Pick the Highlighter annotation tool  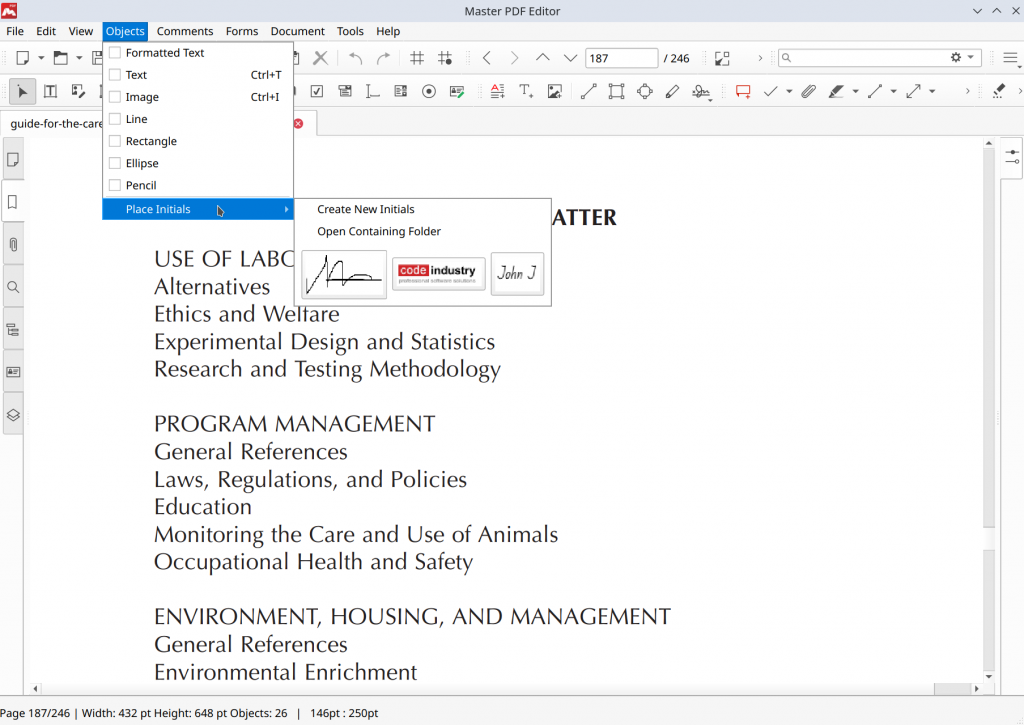pyautogui.click(x=838, y=91)
